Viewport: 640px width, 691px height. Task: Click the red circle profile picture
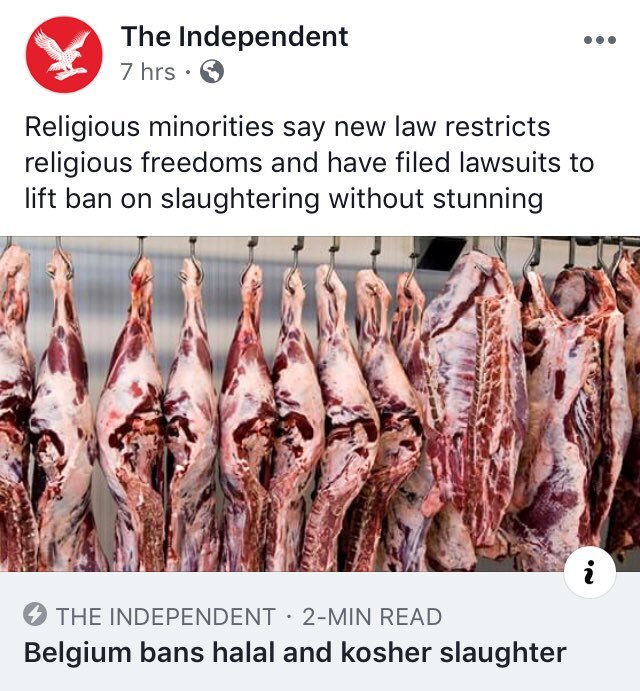pos(64,54)
